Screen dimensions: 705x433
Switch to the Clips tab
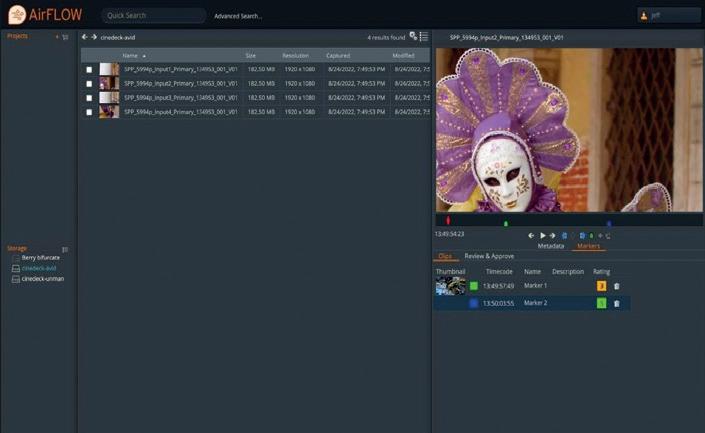point(445,256)
